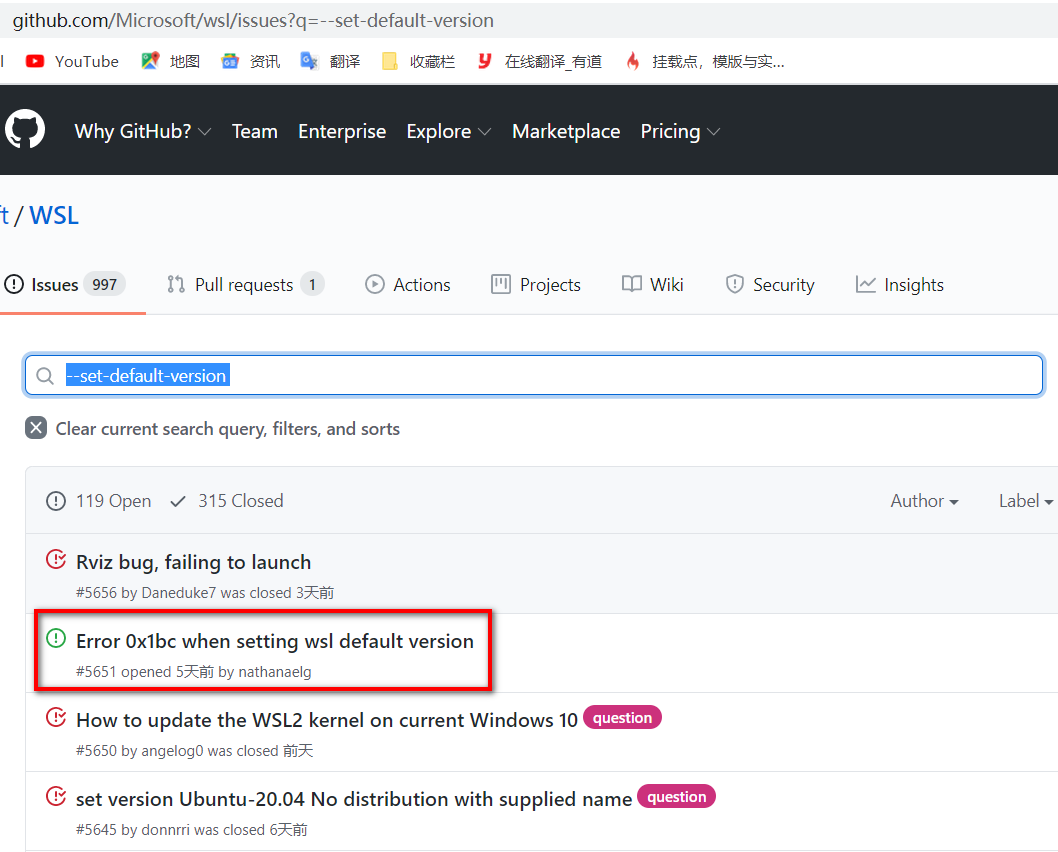
Task: Click closed icon beside WSL2 kernel issue
Action: click(x=56, y=717)
